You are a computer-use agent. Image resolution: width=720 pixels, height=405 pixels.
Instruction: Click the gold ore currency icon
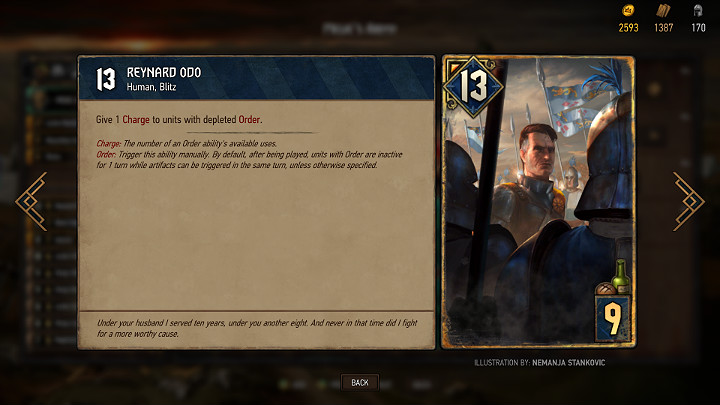(x=628, y=11)
